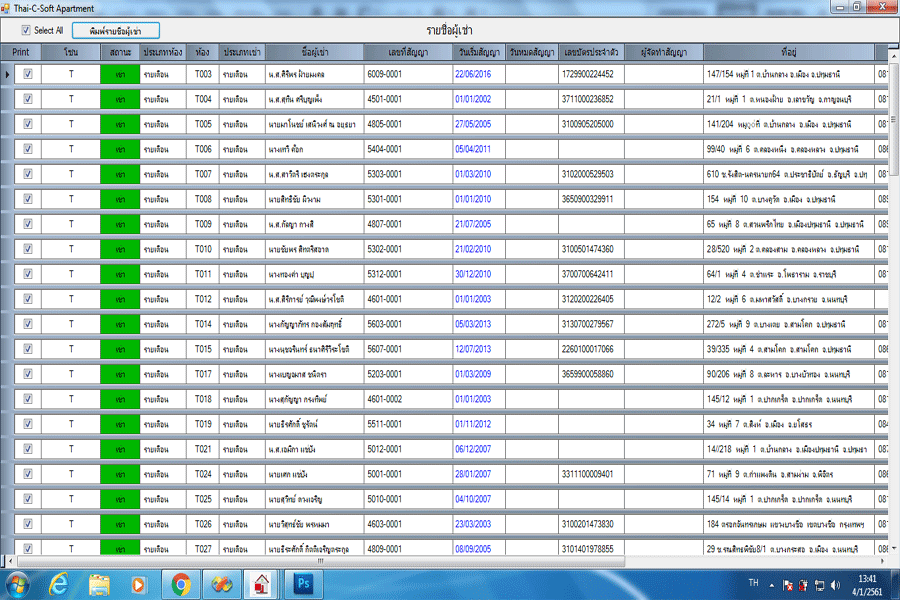Open the TH input language selector

click(x=753, y=583)
